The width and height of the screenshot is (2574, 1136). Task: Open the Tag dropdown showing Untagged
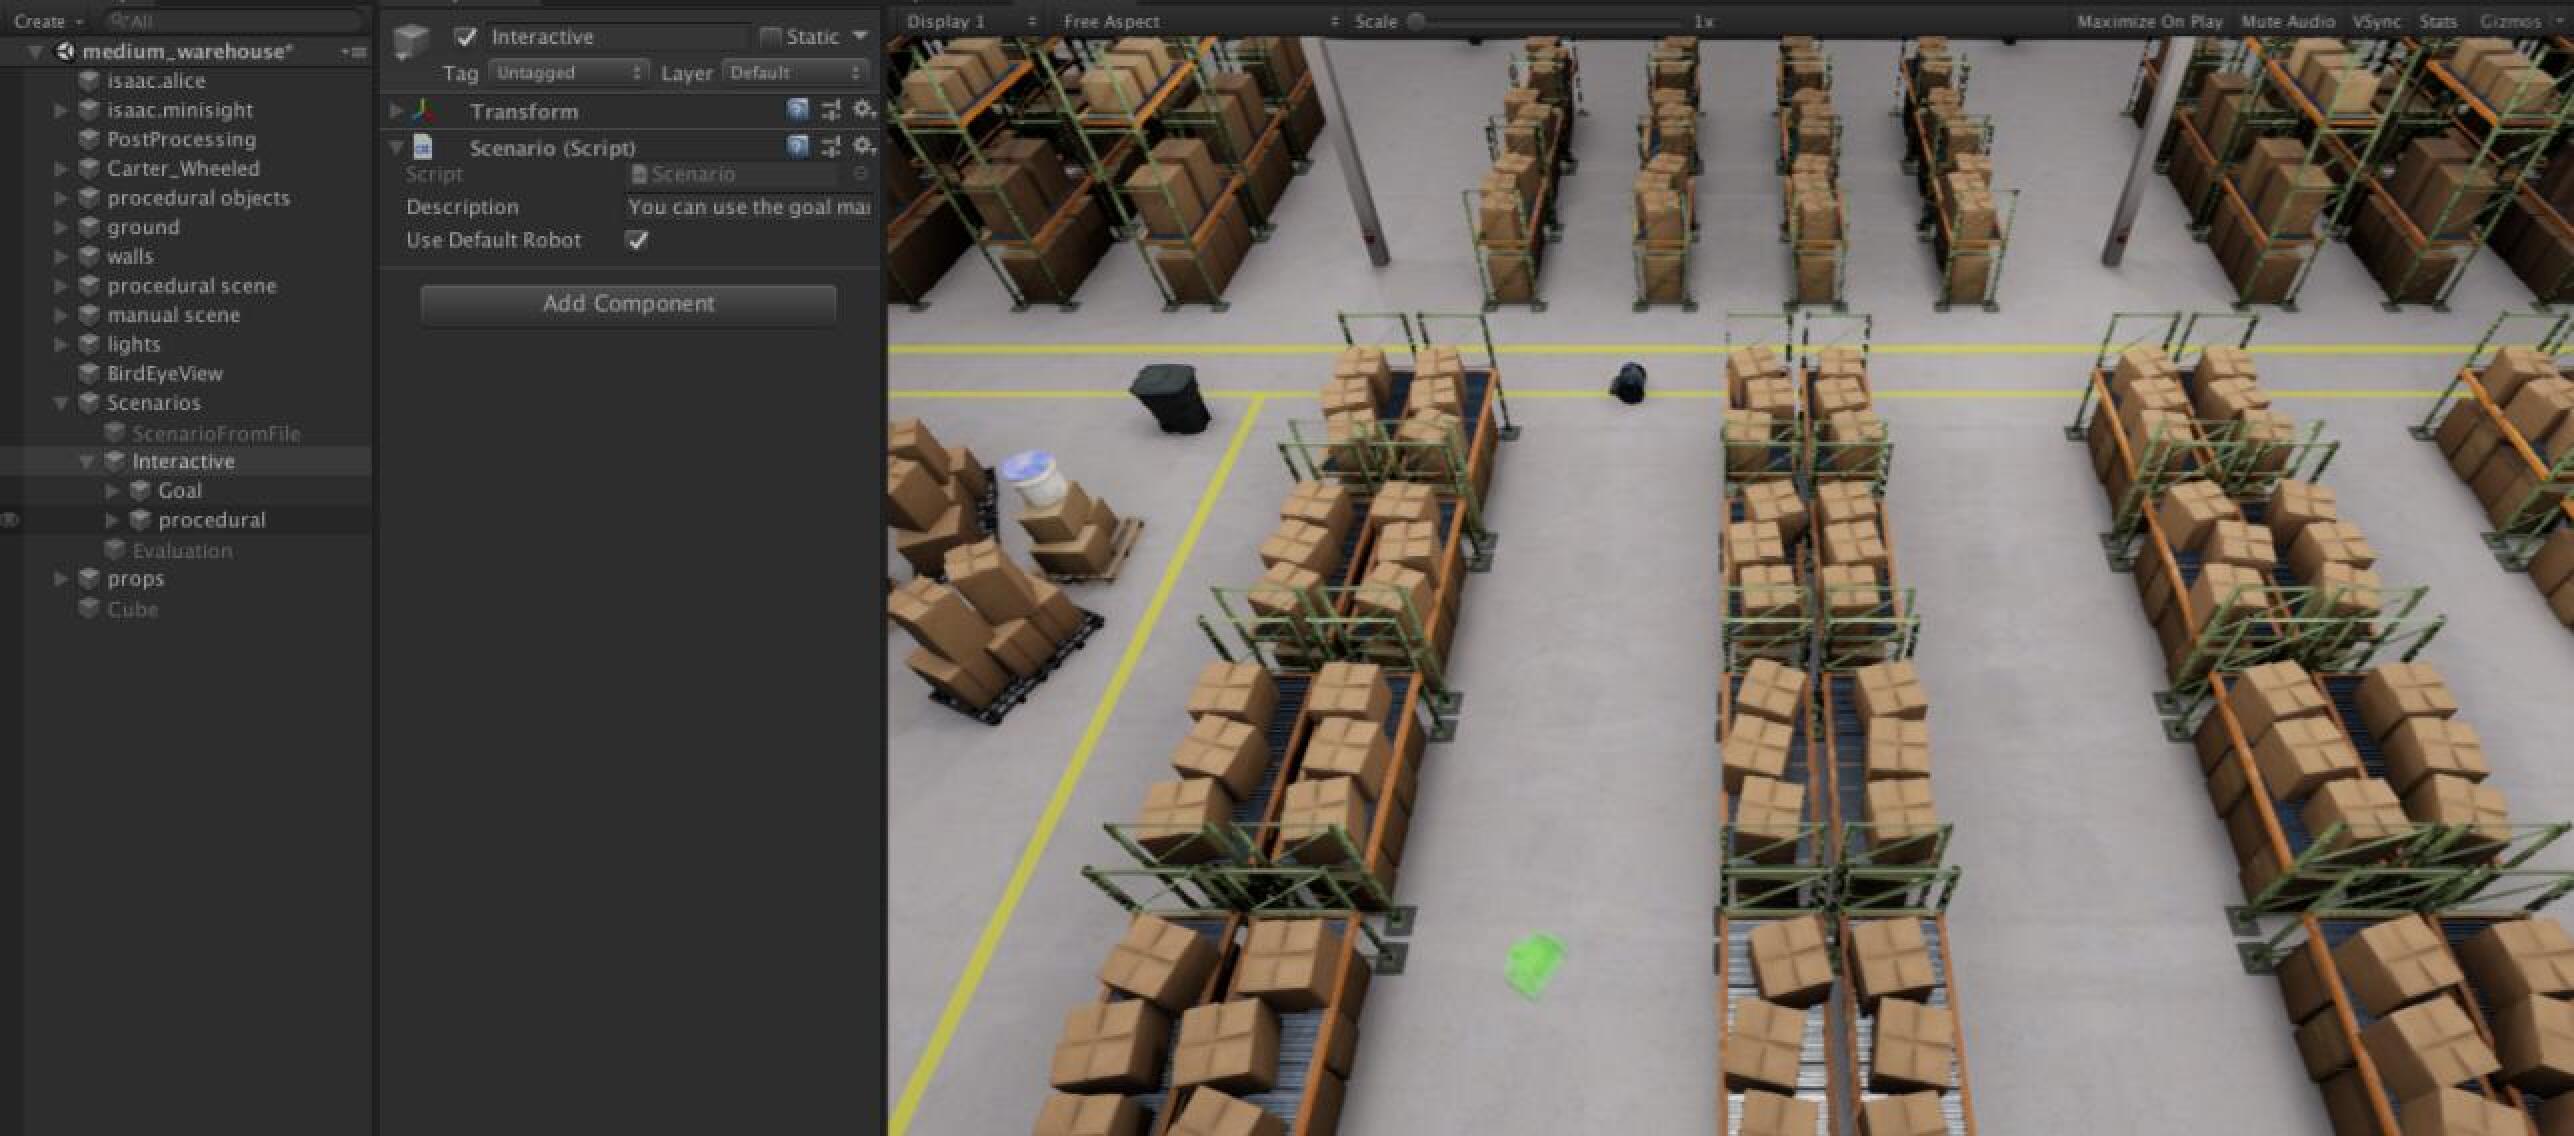click(x=568, y=73)
